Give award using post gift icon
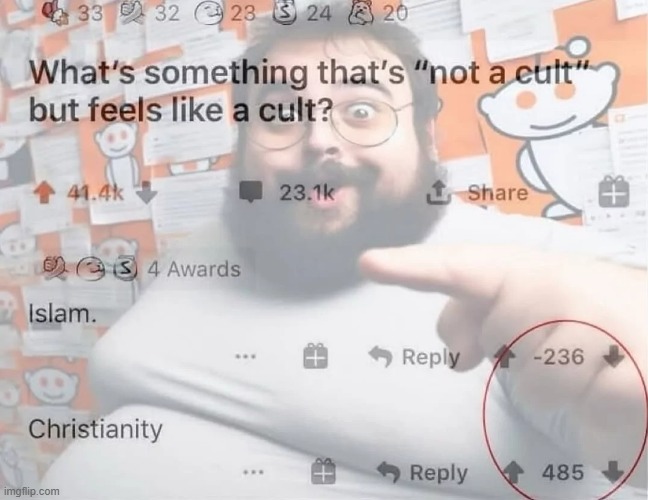 click(x=614, y=191)
